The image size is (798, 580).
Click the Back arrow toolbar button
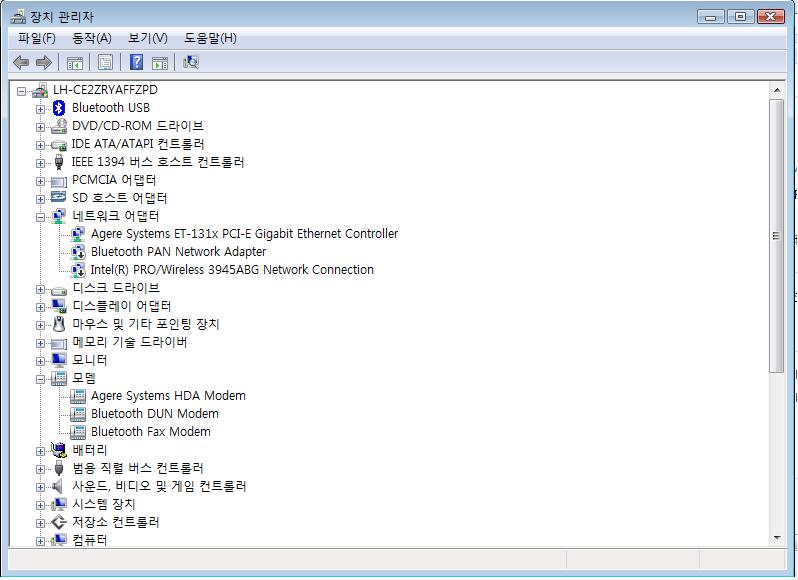pyautogui.click(x=21, y=62)
